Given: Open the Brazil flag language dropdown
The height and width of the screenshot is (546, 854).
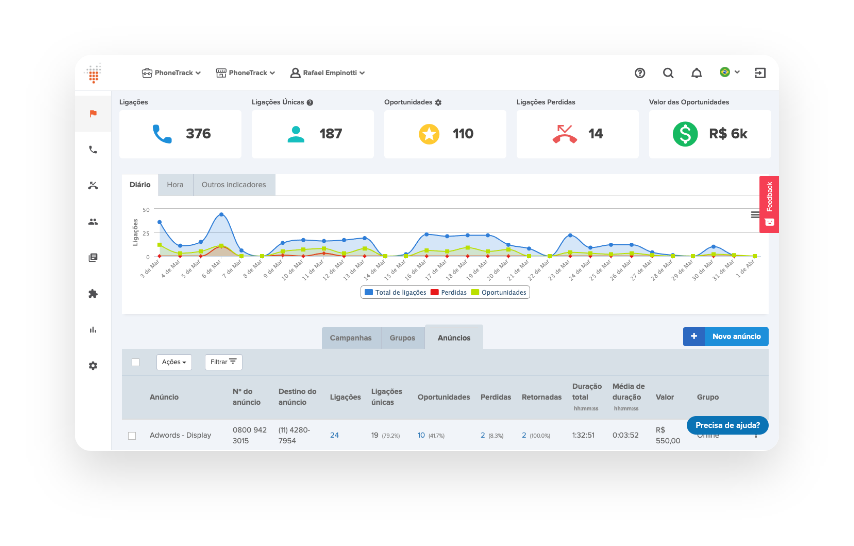Looking at the screenshot, I should point(729,72).
